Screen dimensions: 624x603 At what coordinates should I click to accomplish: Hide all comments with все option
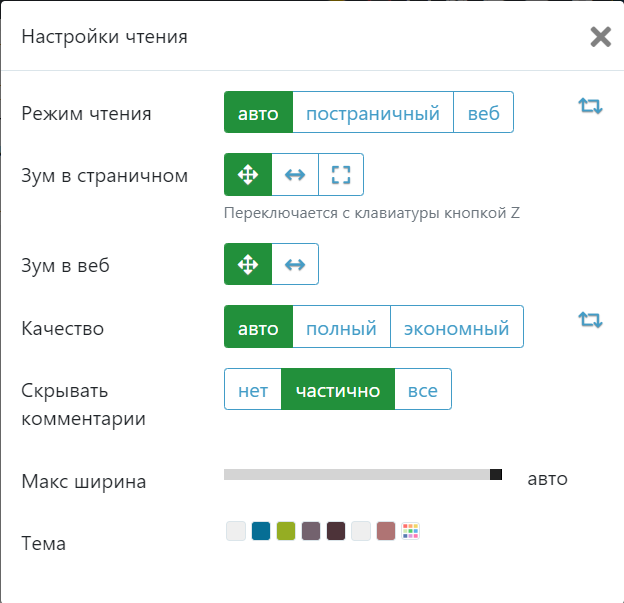point(423,390)
